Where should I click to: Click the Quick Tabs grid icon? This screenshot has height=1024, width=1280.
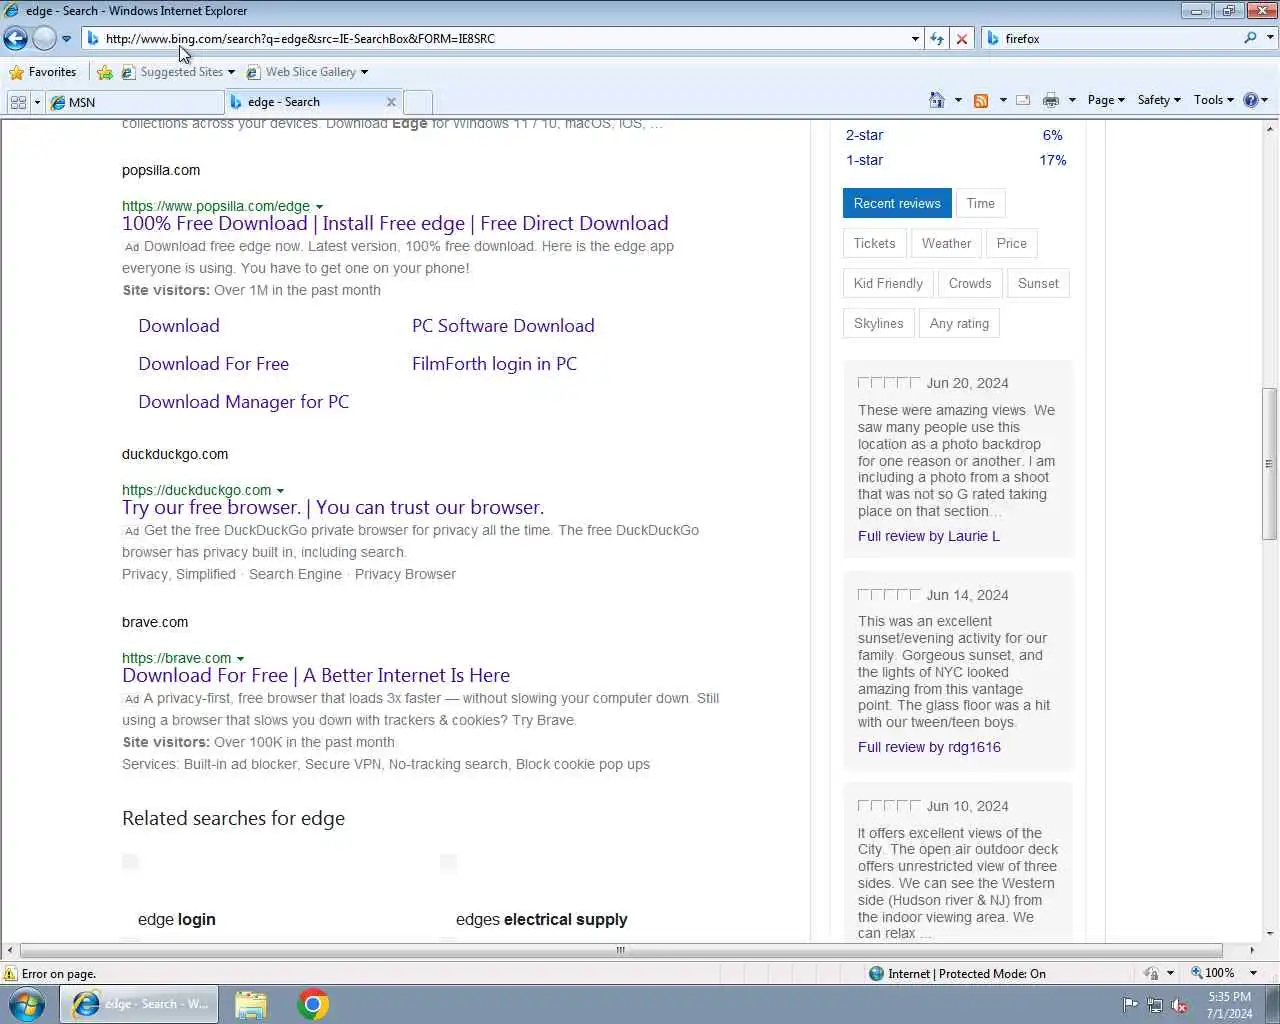18,102
